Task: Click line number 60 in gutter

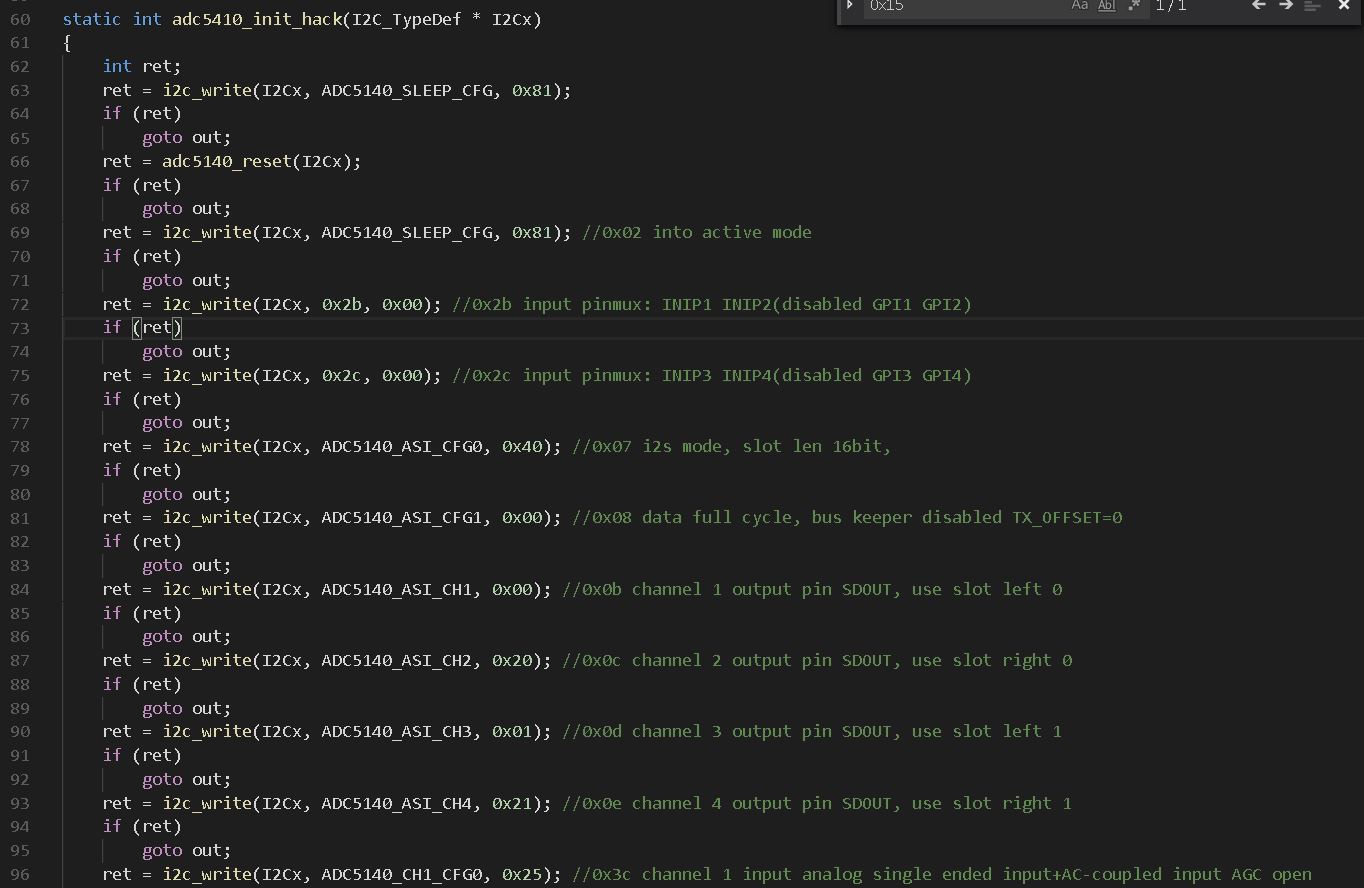Action: (20, 19)
